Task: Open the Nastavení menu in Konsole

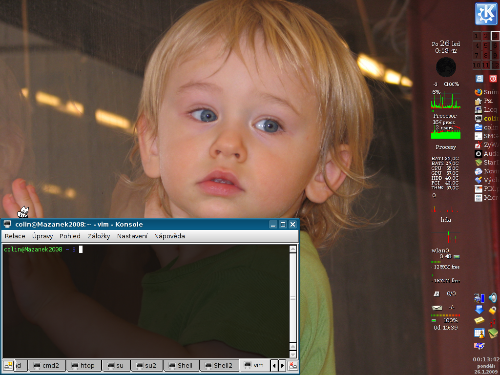Action: pyautogui.click(x=132, y=236)
